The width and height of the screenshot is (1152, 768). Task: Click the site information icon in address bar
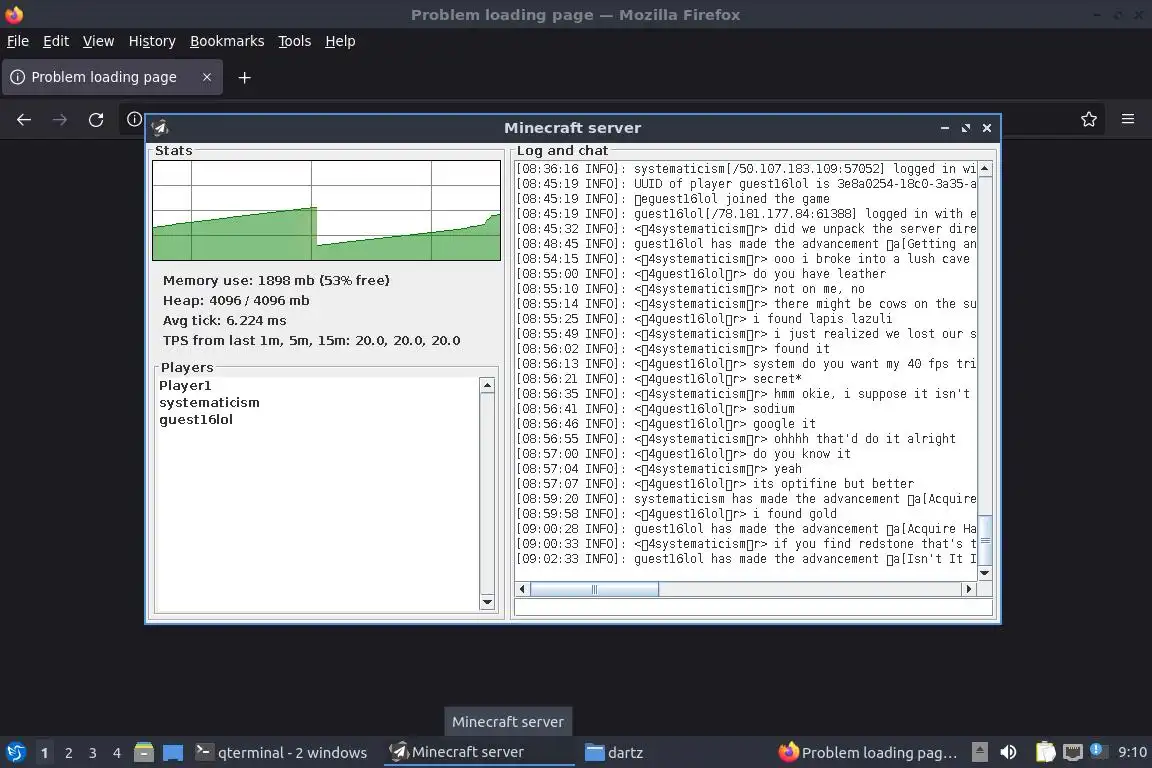click(134, 119)
